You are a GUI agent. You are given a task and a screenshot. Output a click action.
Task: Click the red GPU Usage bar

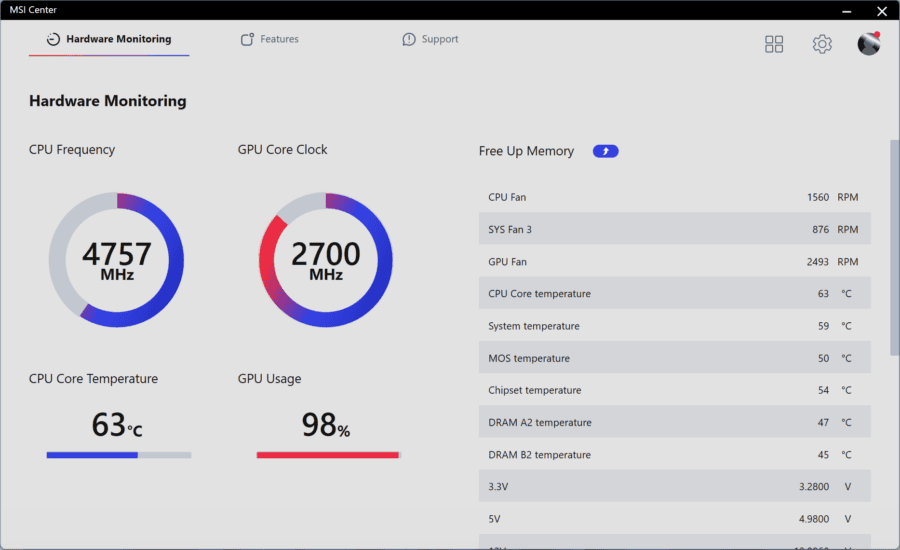click(x=328, y=455)
